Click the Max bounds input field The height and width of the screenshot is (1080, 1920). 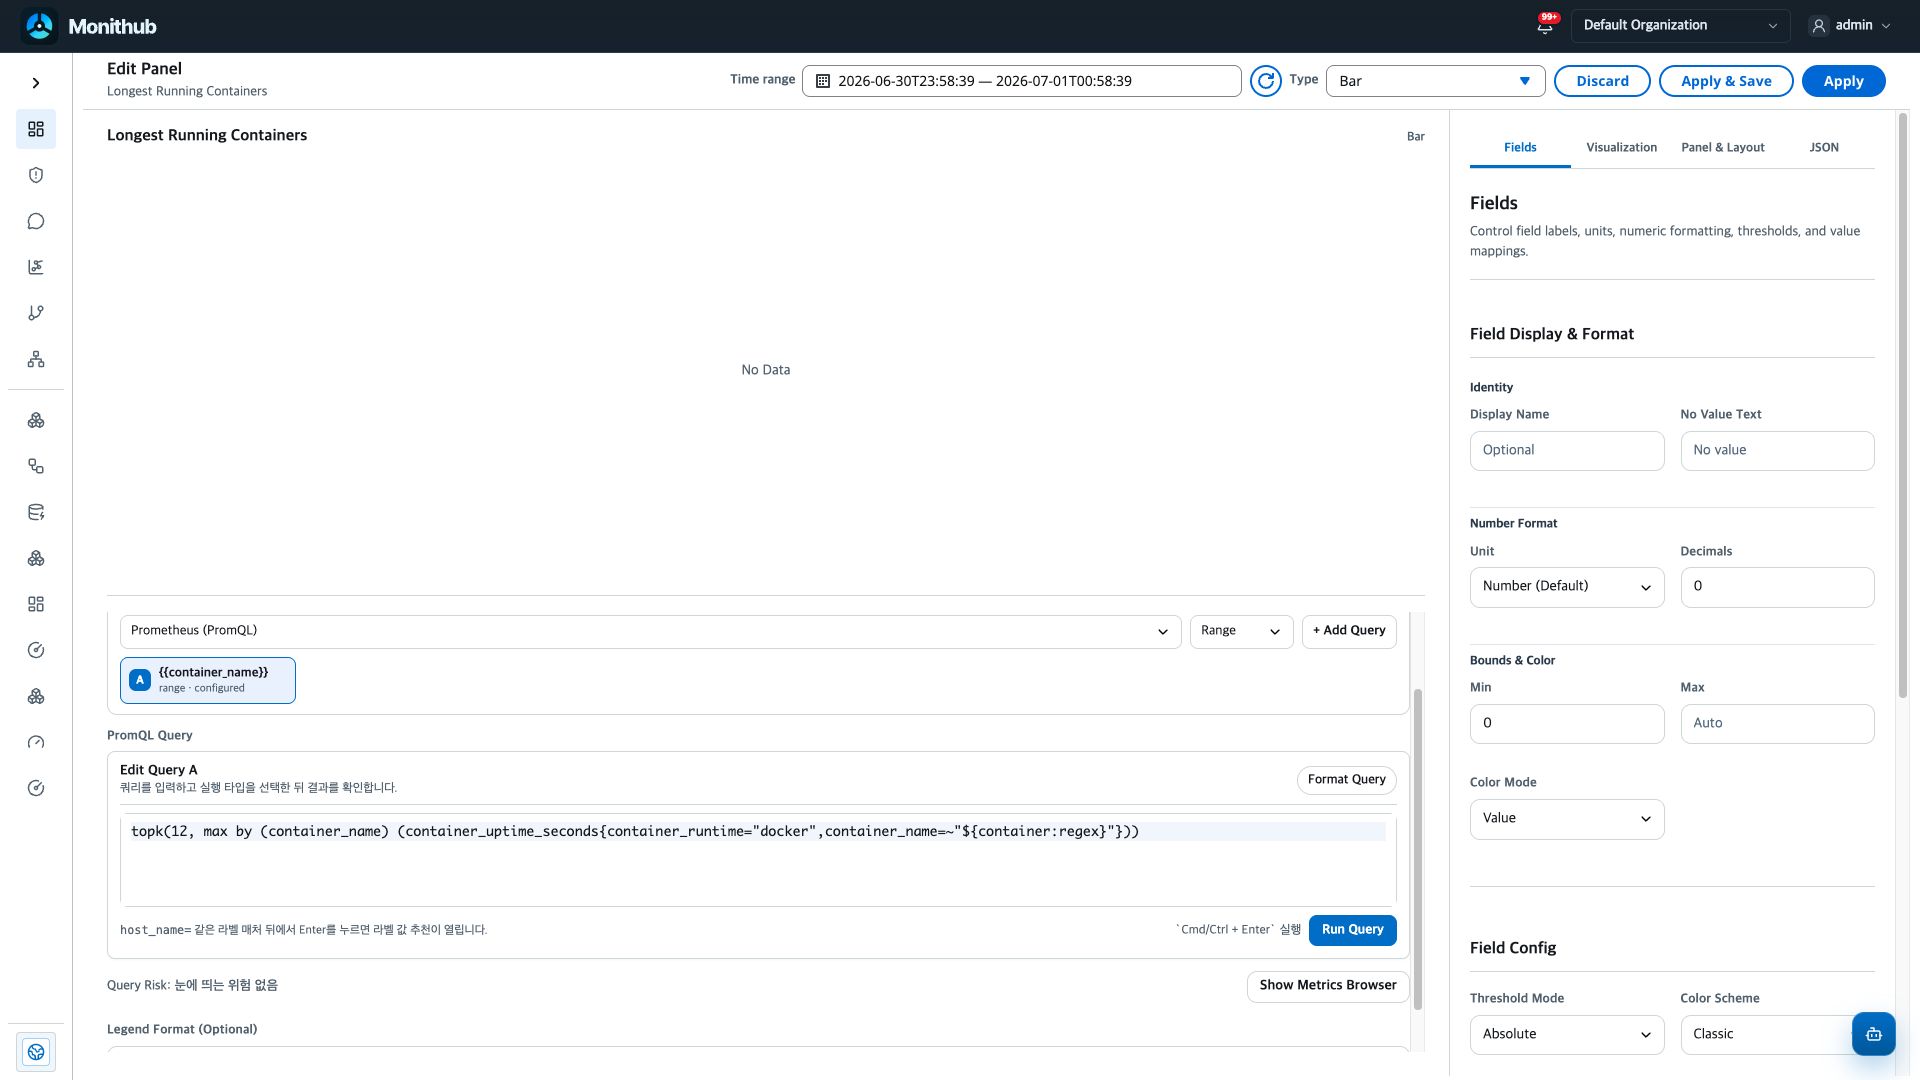coord(1777,724)
